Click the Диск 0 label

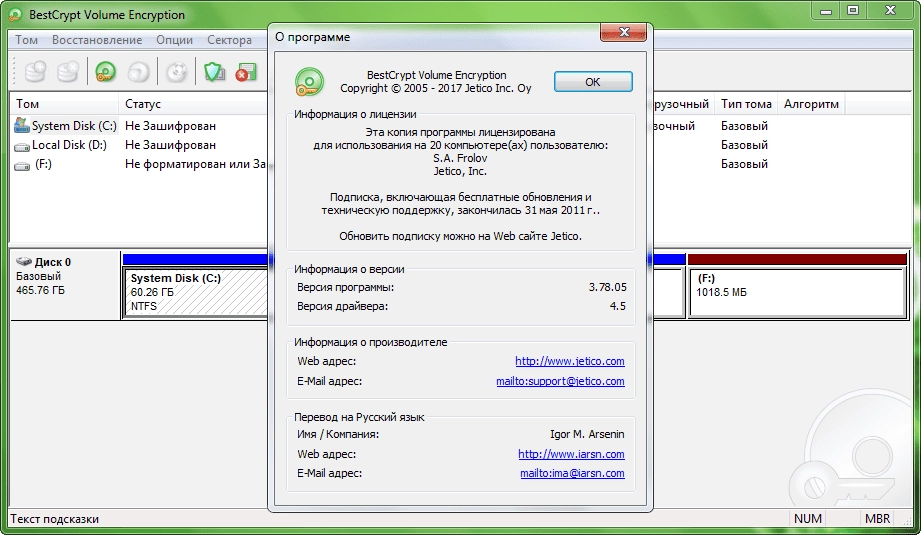(53, 262)
